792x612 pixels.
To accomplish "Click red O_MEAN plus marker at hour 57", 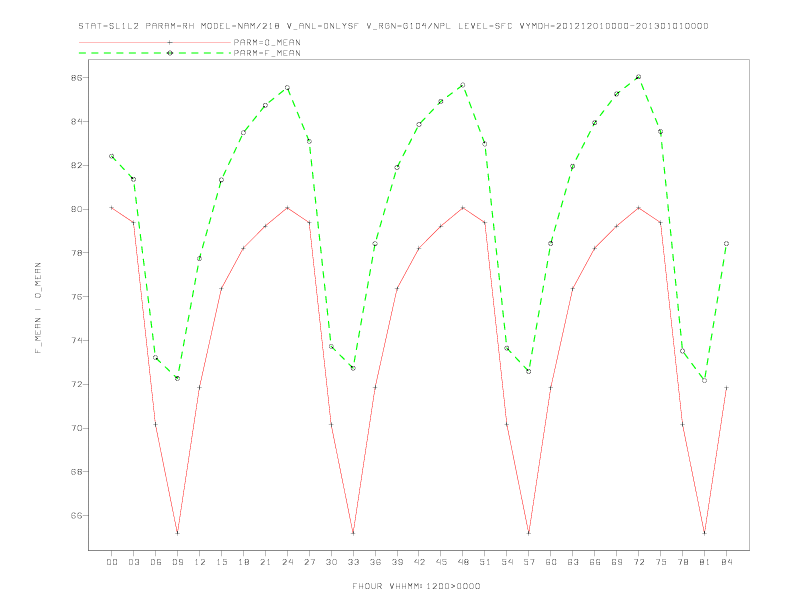I will [529, 533].
